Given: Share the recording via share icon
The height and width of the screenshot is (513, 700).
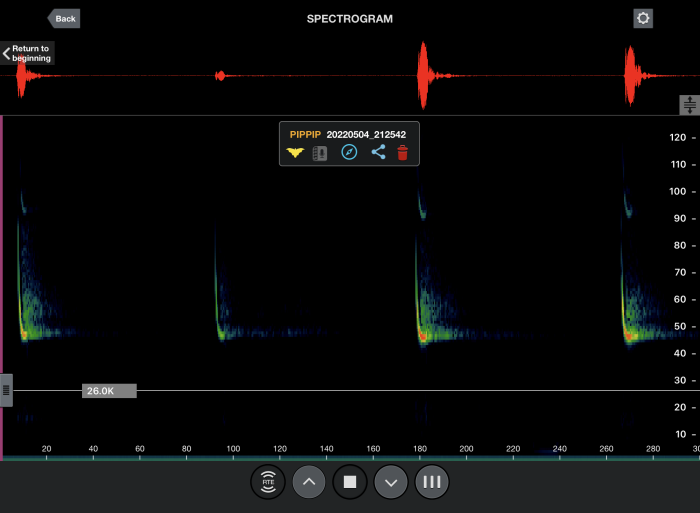Looking at the screenshot, I should (x=378, y=153).
